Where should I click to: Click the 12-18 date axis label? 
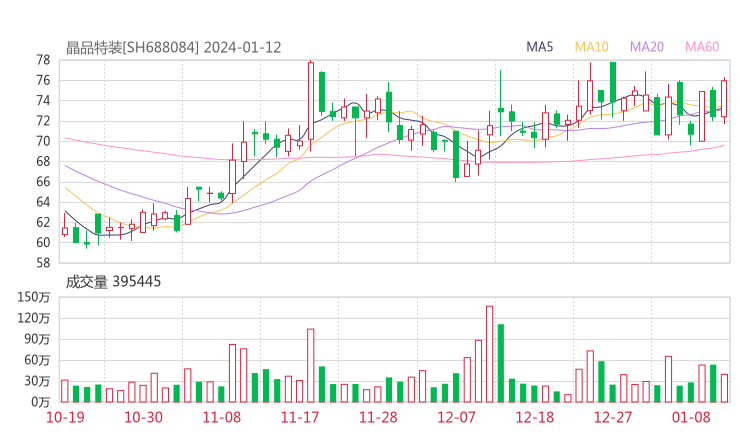pyautogui.click(x=535, y=417)
